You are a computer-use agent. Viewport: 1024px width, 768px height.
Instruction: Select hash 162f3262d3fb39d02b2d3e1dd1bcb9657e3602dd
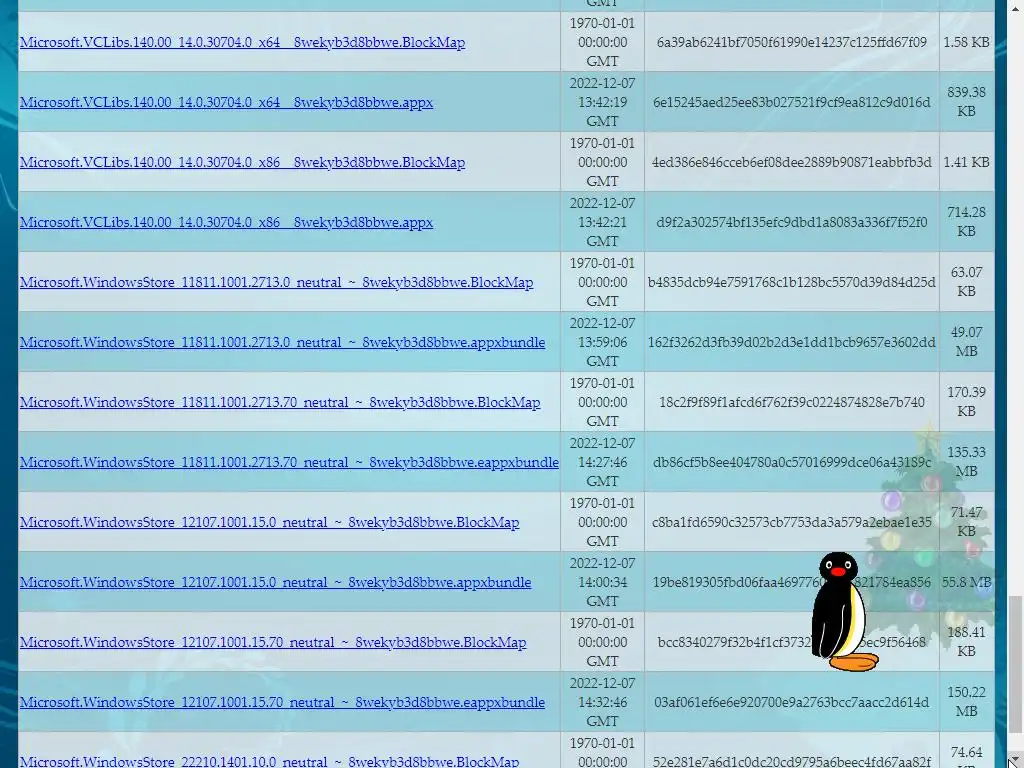click(x=792, y=343)
